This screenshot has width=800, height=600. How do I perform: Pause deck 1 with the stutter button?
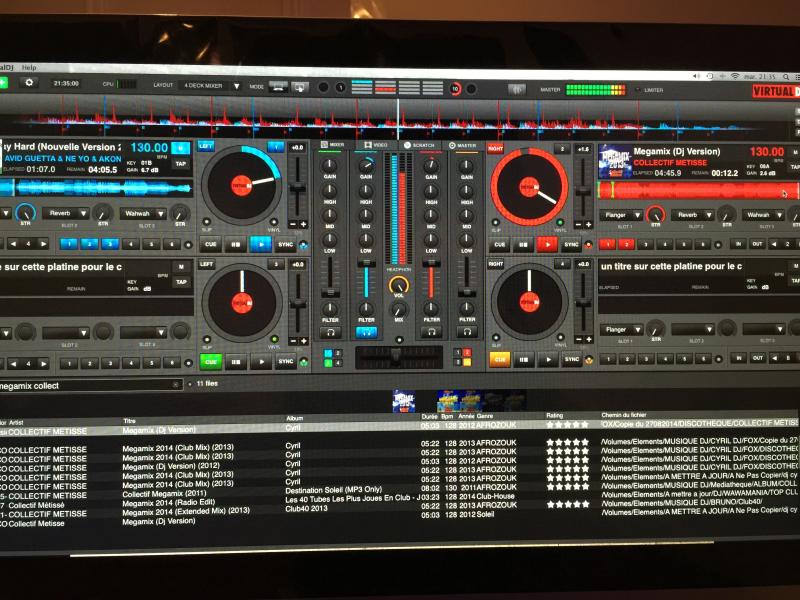click(x=236, y=244)
